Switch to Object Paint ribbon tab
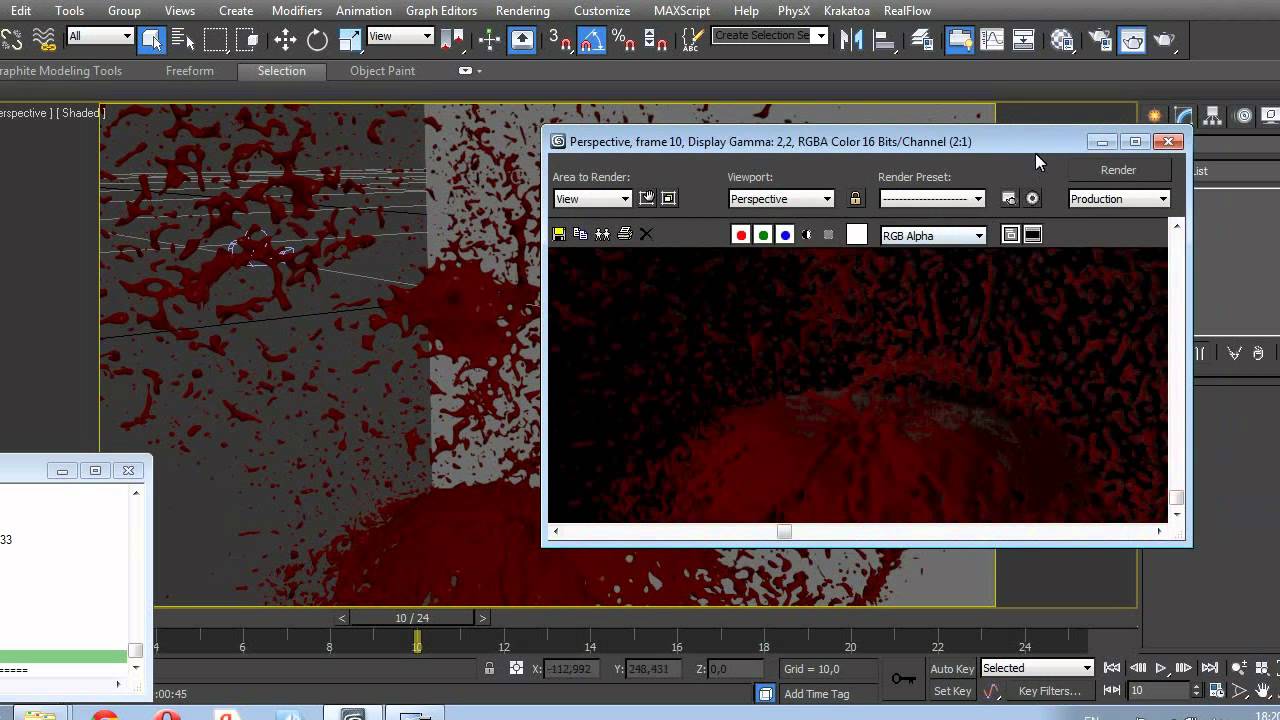This screenshot has width=1280, height=720. tap(382, 71)
